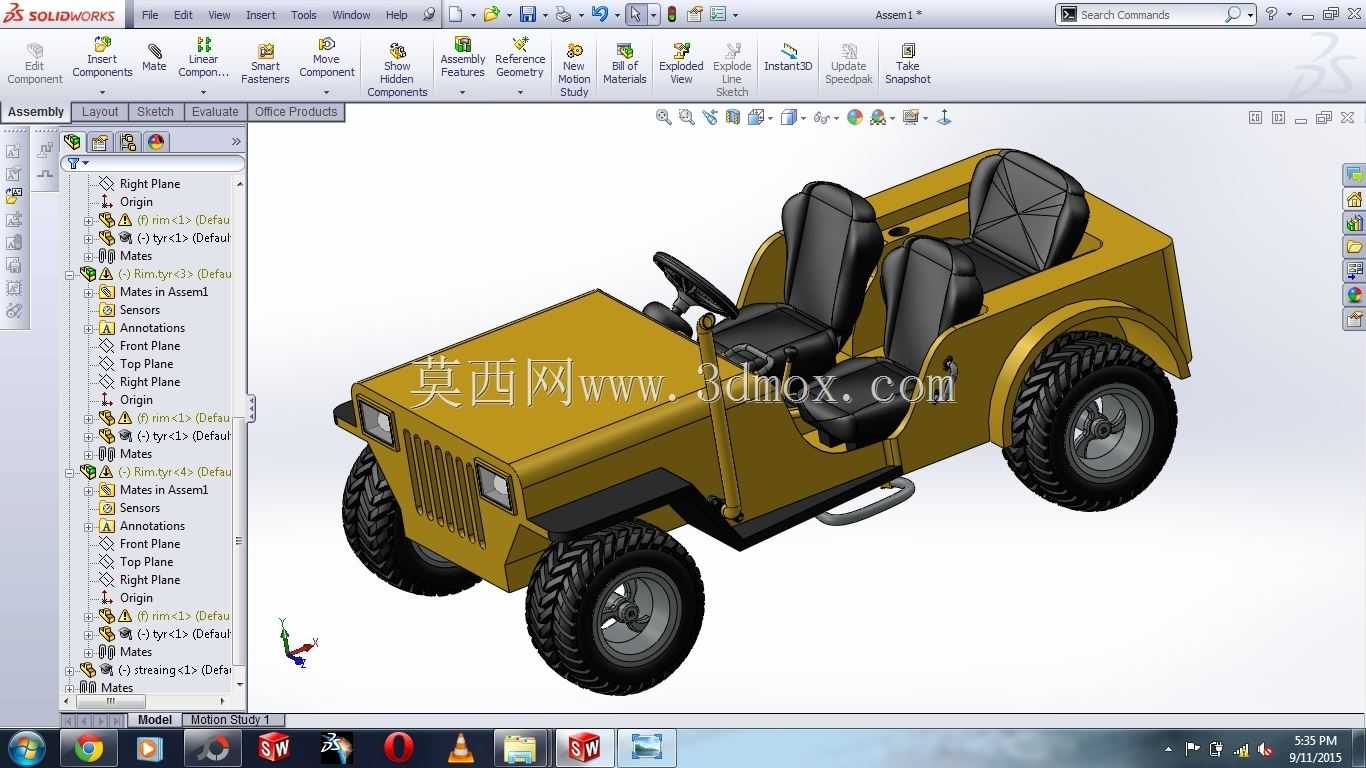
Task: Click Smart Fasteners tool
Action: (265, 62)
